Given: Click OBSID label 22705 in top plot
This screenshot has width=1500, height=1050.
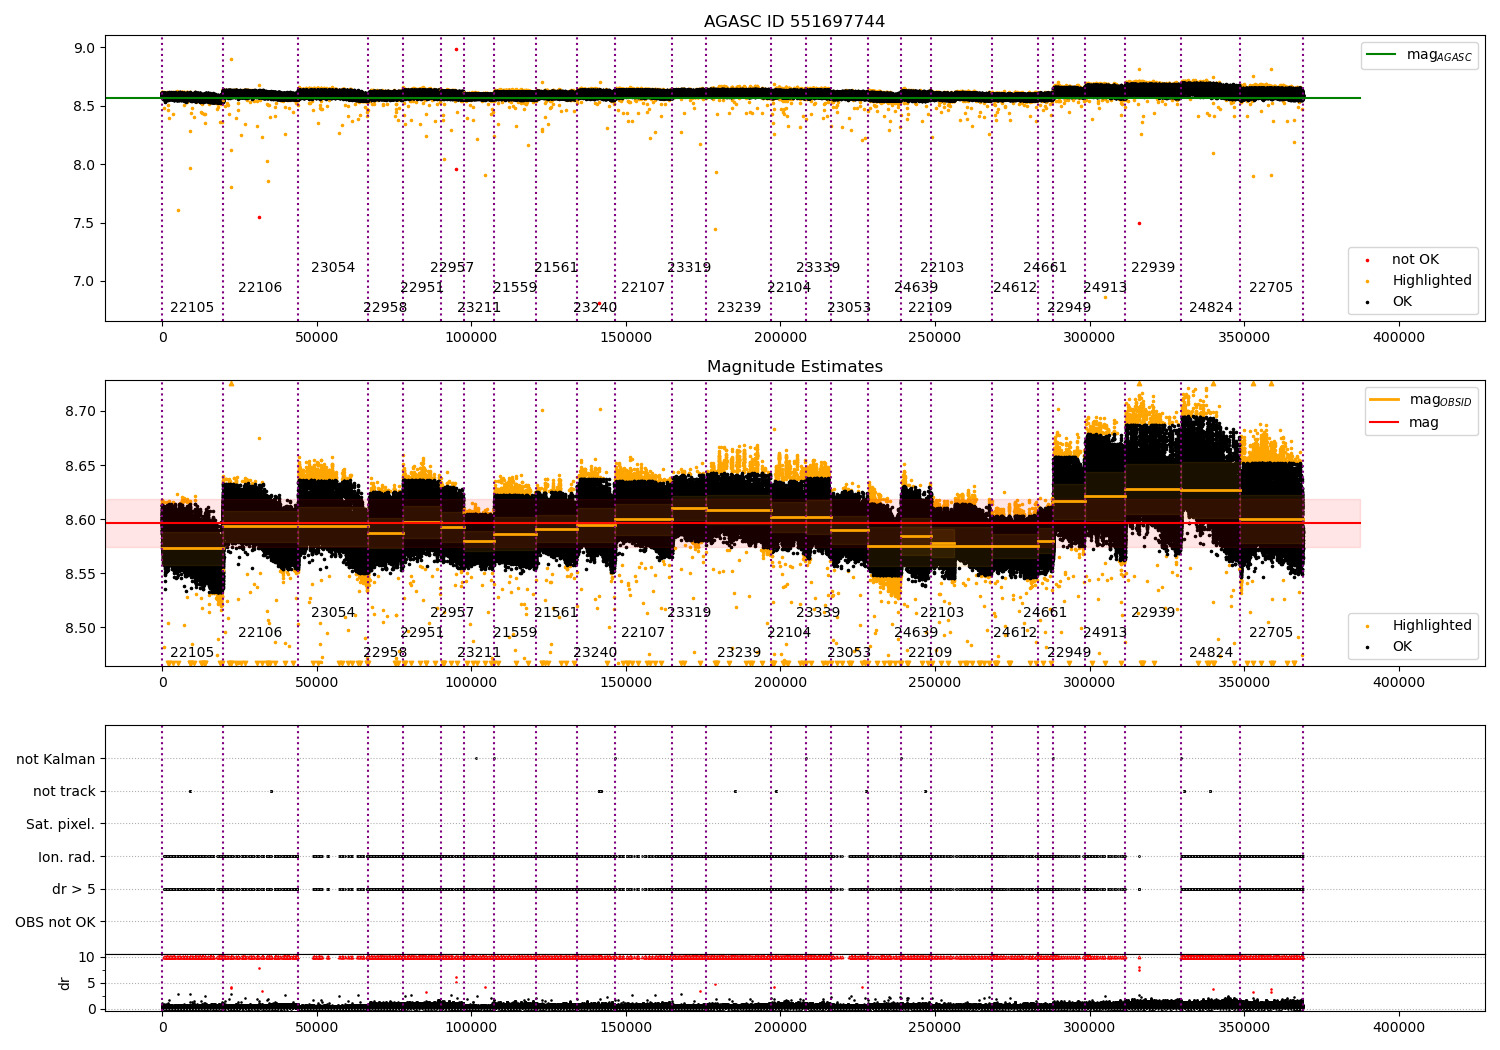Looking at the screenshot, I should tap(1271, 288).
